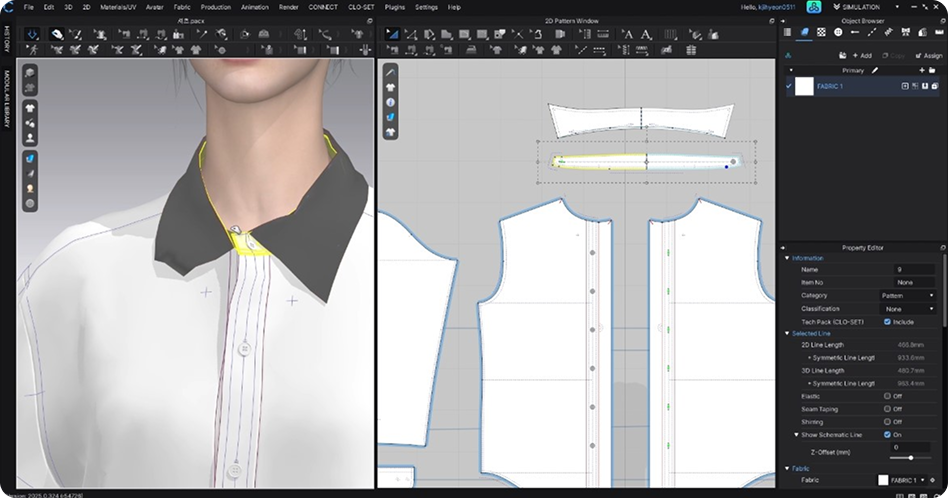Click the Button tab icon in Object Browser
Screen dimensions: 948x498
[837, 32]
